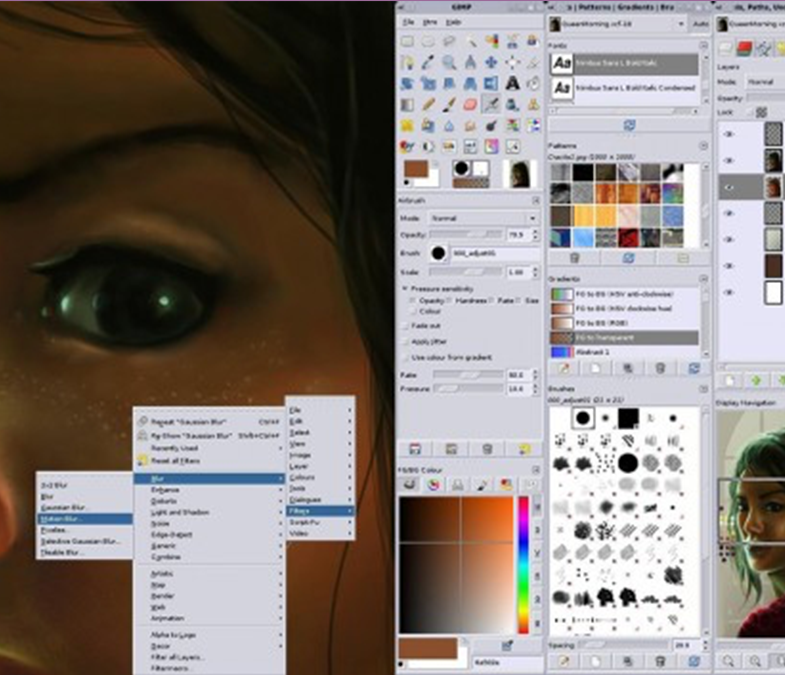
Task: Click the yellow Heal tool icon
Action: 408,126
